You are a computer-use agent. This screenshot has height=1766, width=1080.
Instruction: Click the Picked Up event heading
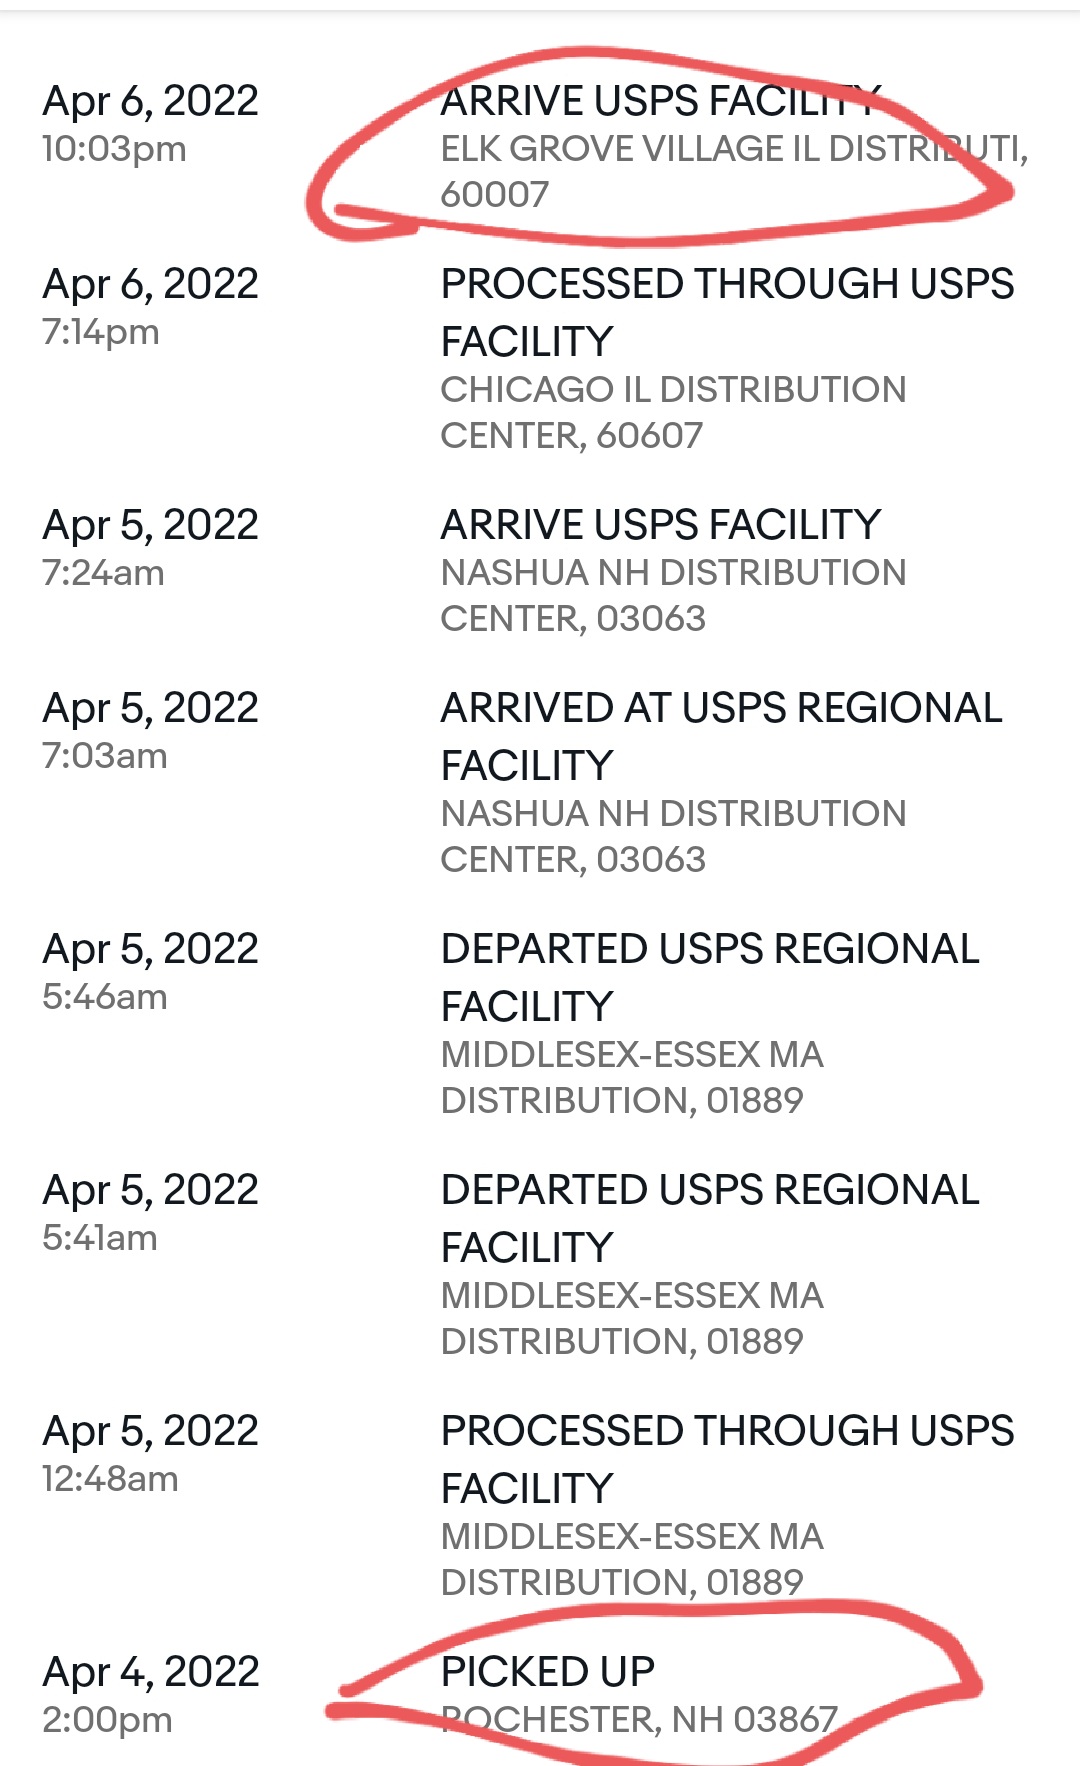tap(548, 1672)
